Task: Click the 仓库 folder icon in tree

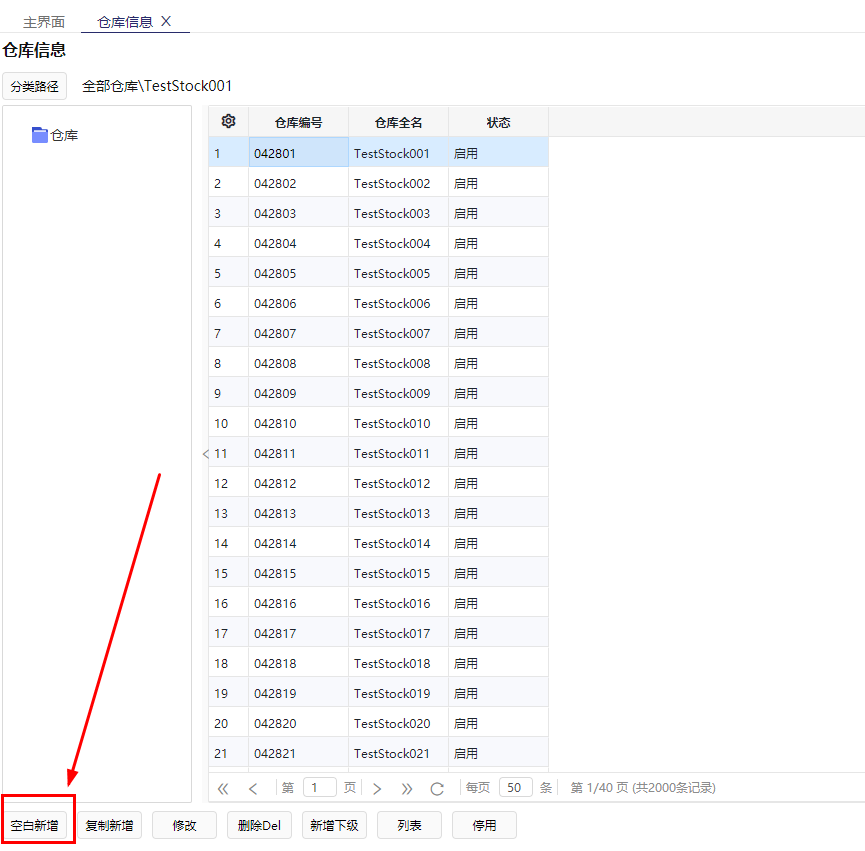Action: pos(40,135)
